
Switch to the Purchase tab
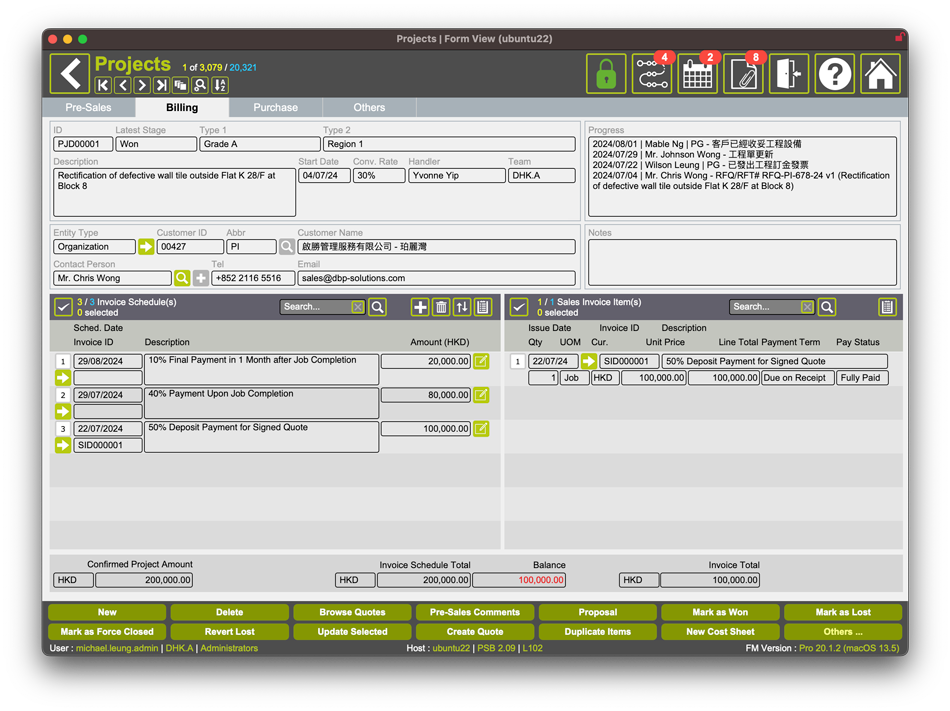(x=275, y=107)
